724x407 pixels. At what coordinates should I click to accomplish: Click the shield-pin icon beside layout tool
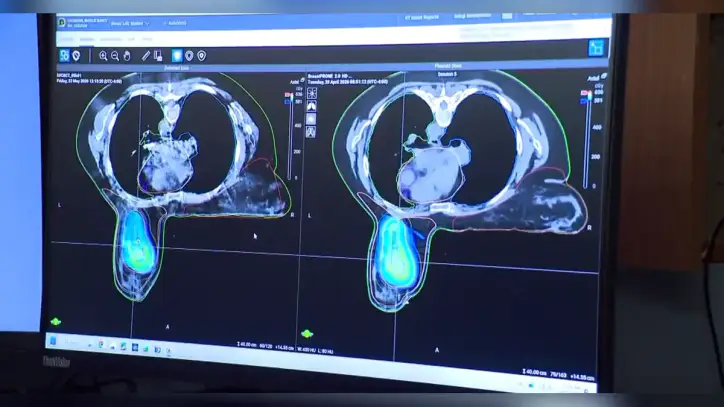point(77,56)
